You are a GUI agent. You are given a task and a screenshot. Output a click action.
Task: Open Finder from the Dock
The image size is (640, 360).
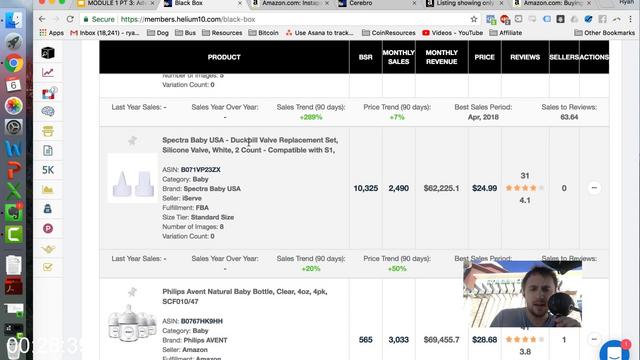[13, 20]
